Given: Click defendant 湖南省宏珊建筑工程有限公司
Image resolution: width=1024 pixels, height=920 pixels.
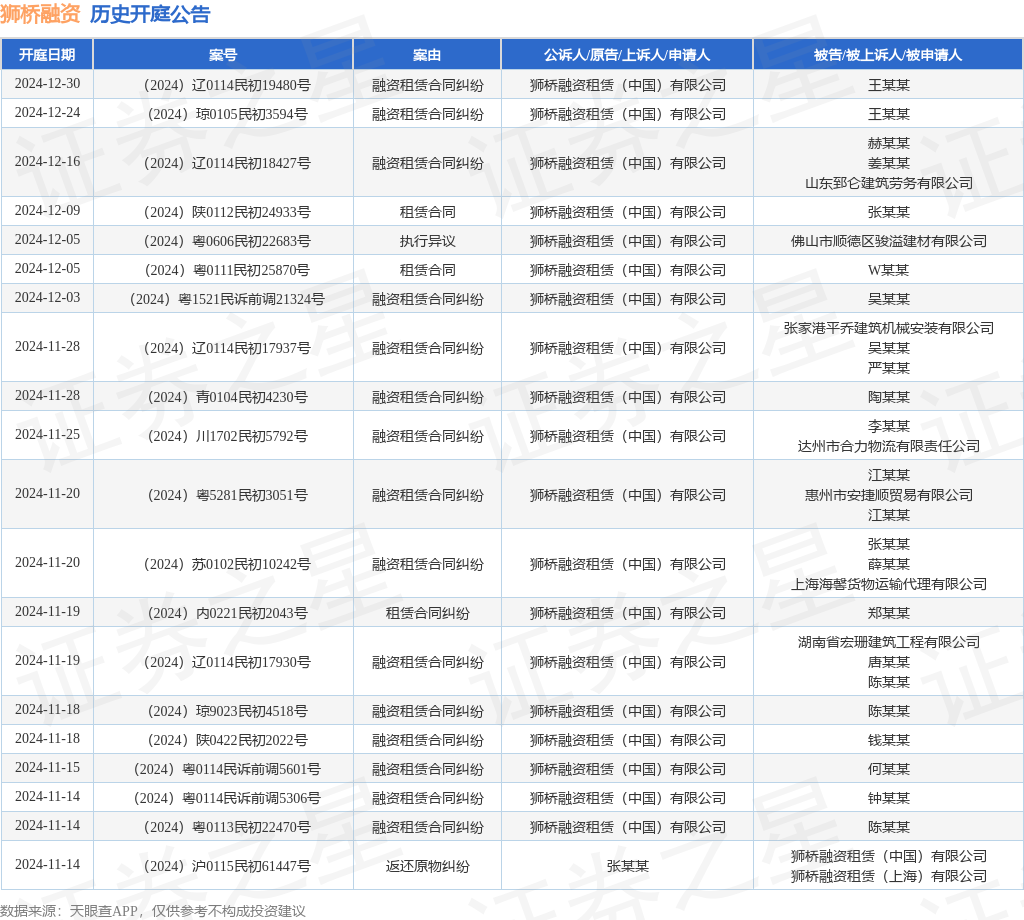Looking at the screenshot, I should click(889, 642).
